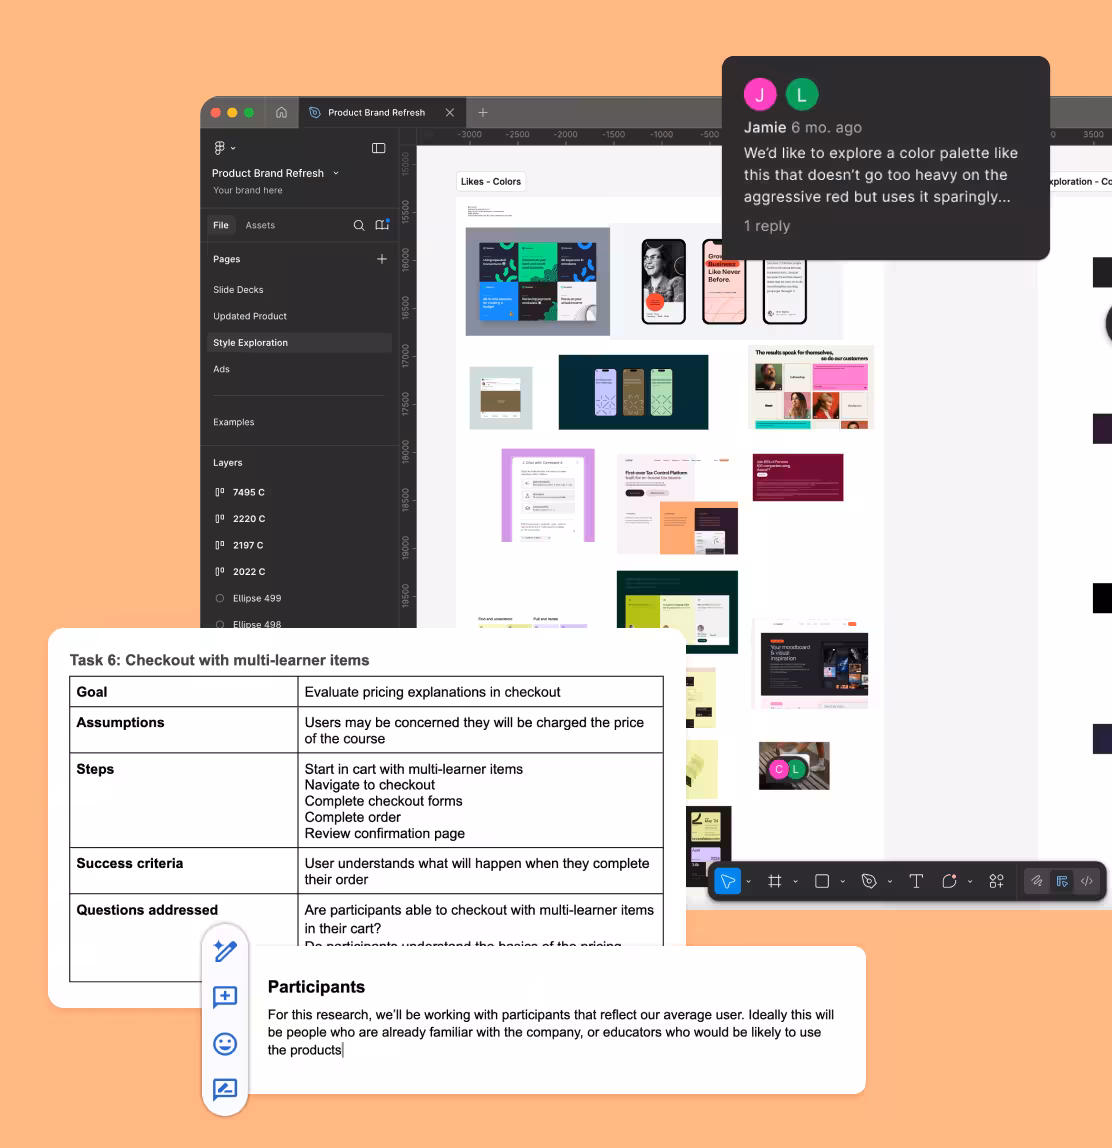This screenshot has height=1148, width=1112.
Task: Close the Product Brand Refresh tab
Action: tap(449, 113)
